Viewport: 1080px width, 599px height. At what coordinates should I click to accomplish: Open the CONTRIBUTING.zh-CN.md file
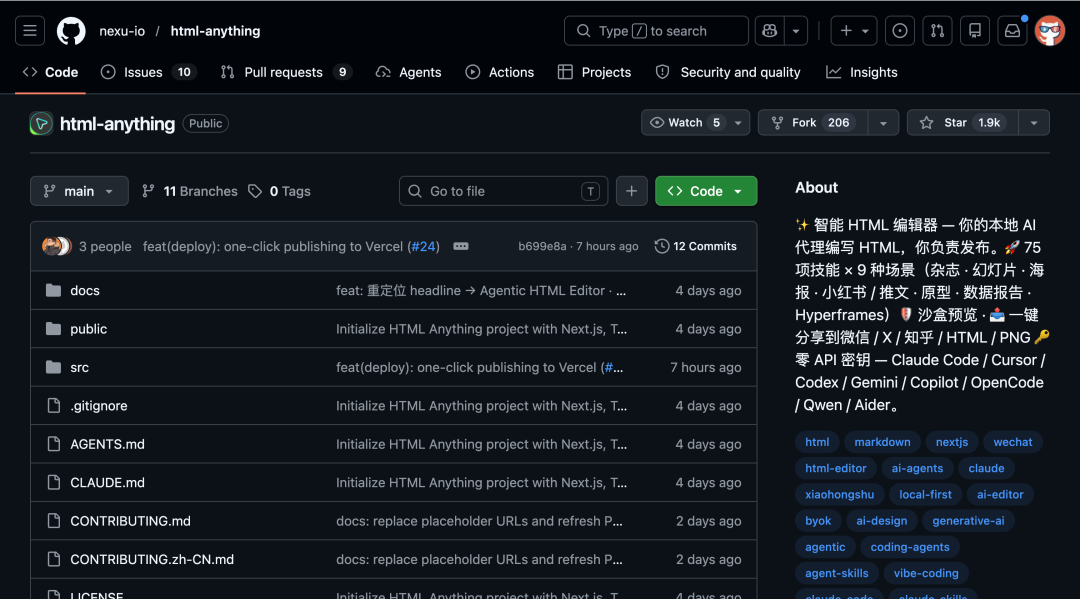(x=152, y=560)
